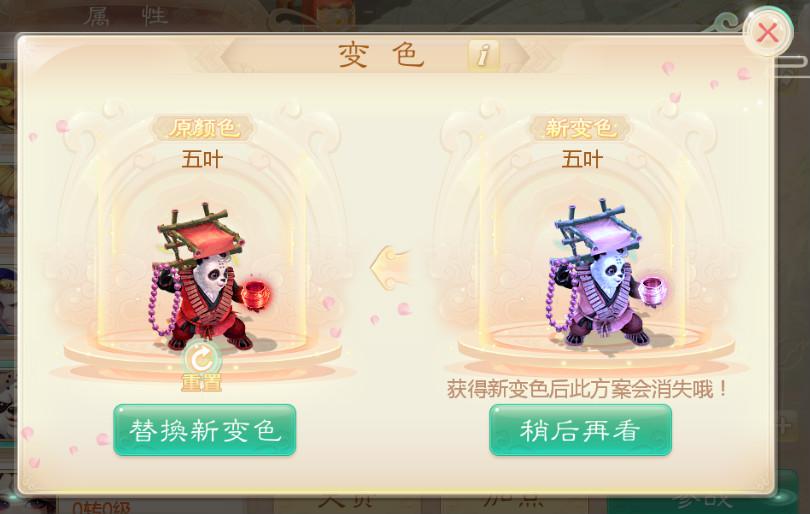This screenshot has width=810, height=514.
Task: Click the 原颜色 label banner
Action: click(204, 128)
